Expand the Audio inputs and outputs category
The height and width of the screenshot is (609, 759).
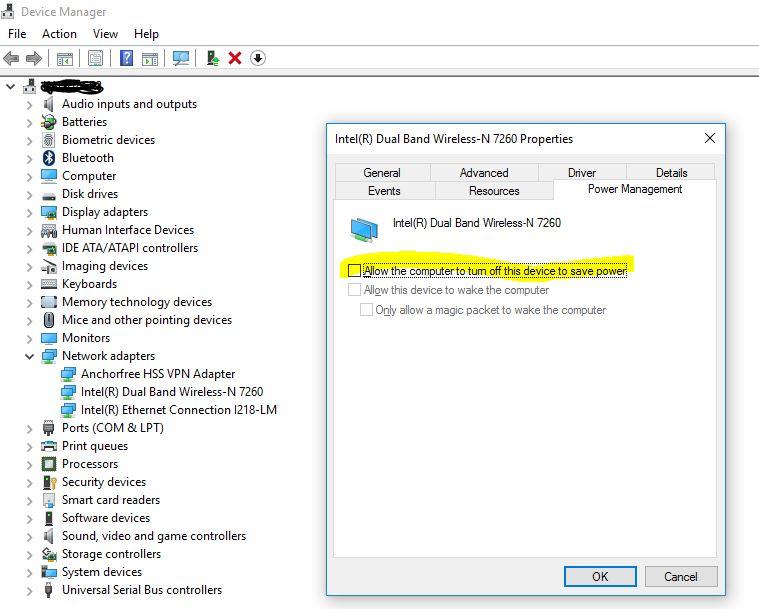click(30, 105)
